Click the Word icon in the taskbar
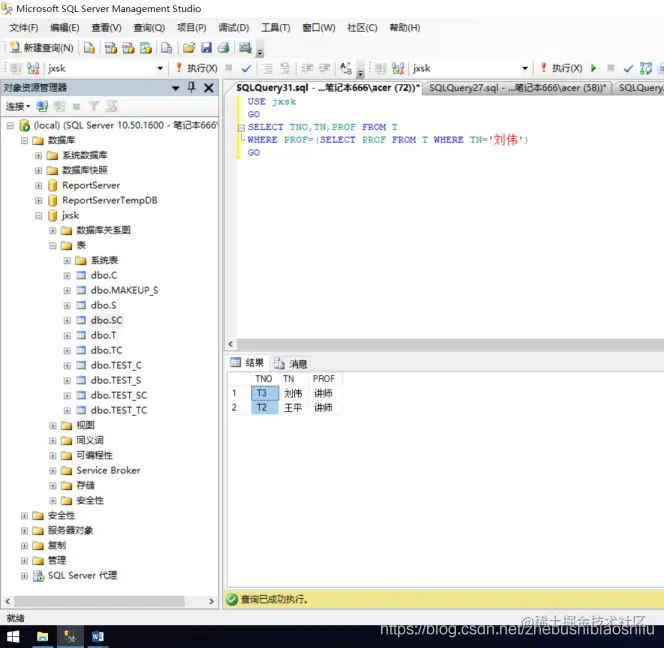Viewport: 664px width, 648px height. coord(98,637)
